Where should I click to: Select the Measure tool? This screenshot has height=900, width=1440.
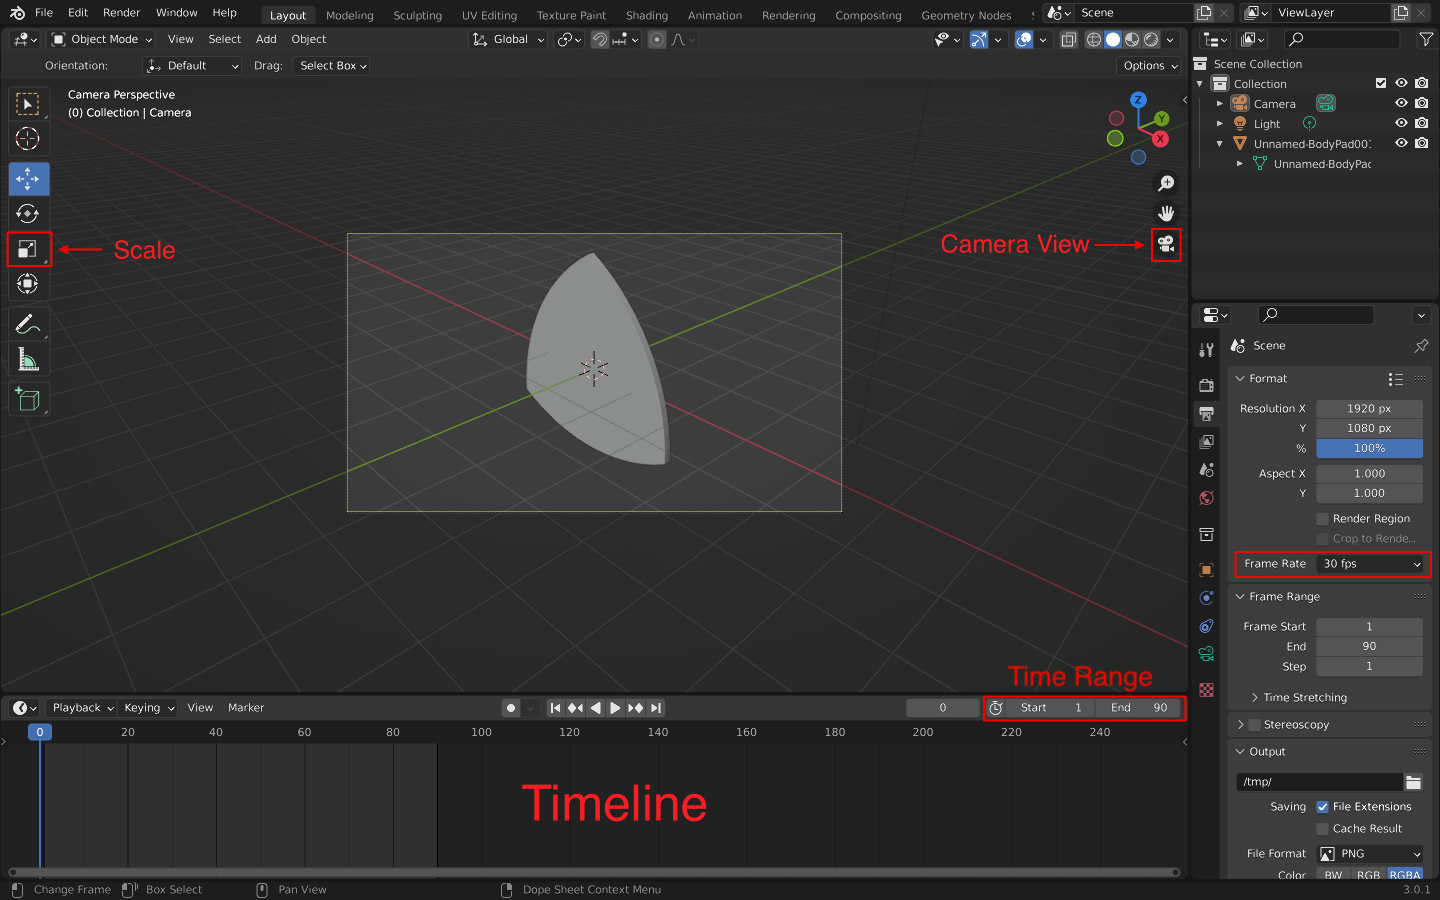[x=28, y=358]
